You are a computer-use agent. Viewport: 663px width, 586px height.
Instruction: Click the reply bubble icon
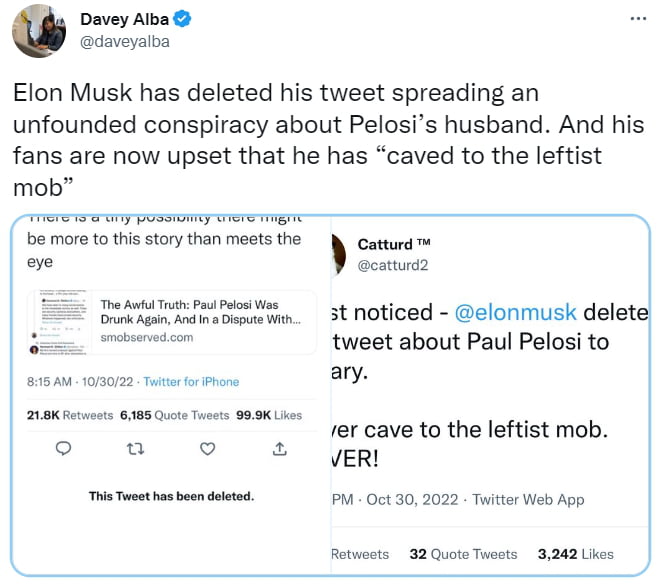click(x=63, y=449)
